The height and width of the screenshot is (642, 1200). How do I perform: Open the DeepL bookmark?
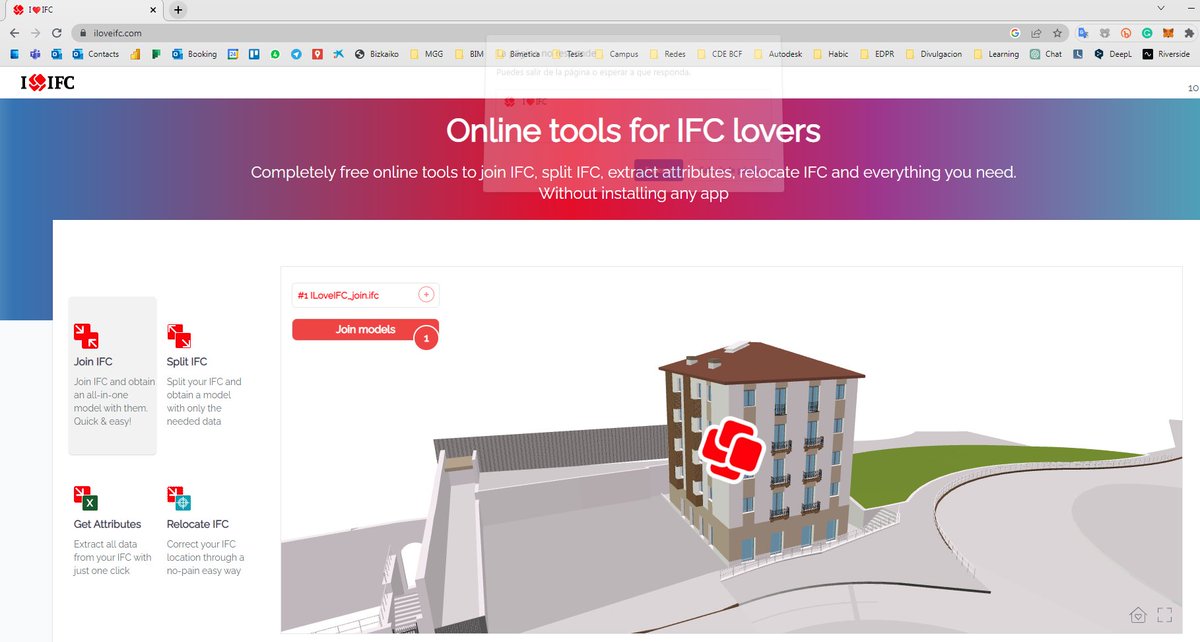(1112, 54)
